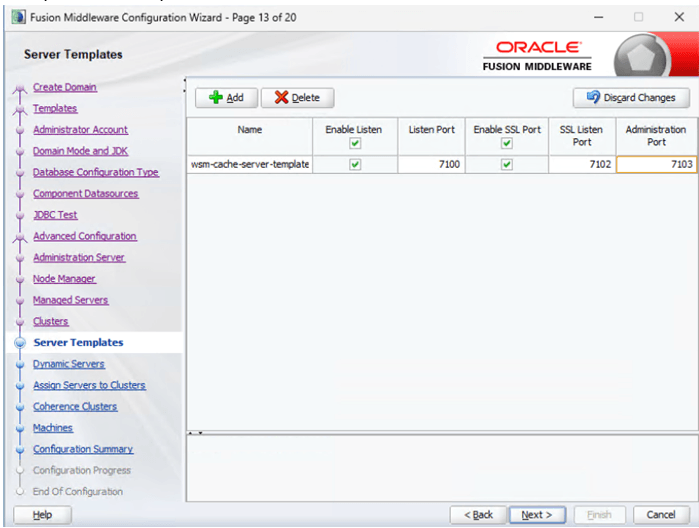699x528 pixels.
Task: Click the Name column header
Action: click(250, 136)
